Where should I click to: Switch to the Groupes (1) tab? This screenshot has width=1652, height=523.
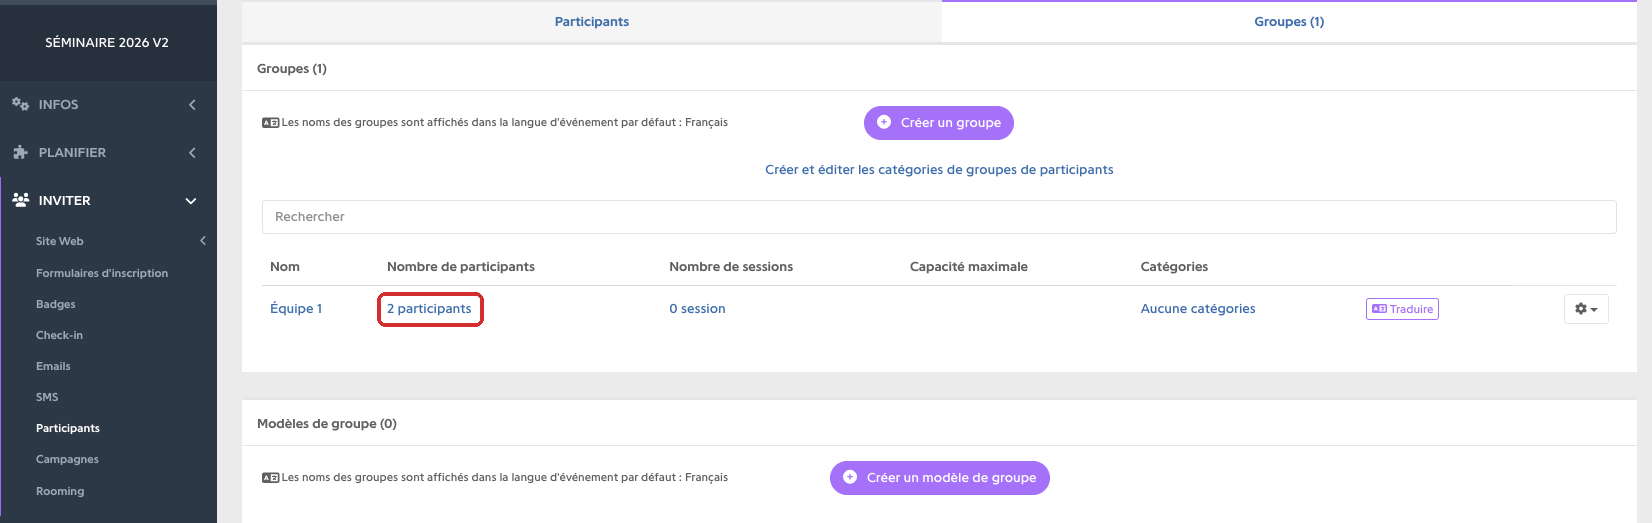click(x=1289, y=22)
